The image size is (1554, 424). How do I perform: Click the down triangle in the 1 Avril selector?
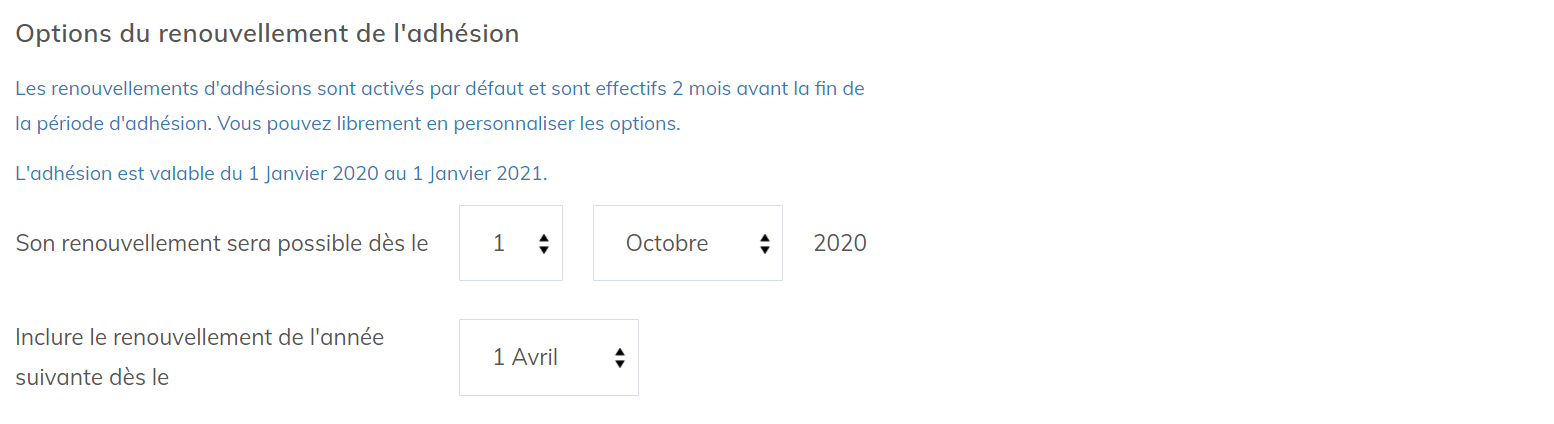620,363
